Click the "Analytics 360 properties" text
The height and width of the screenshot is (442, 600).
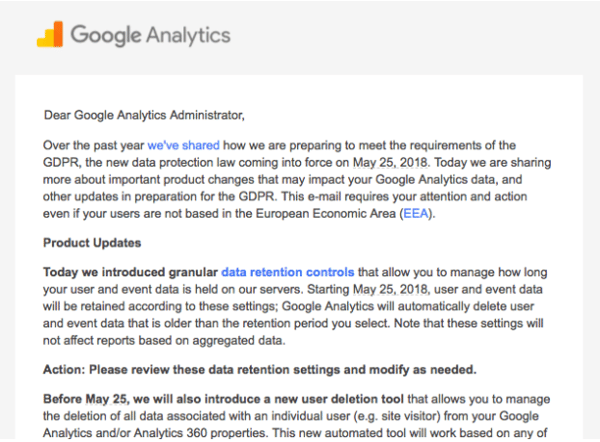point(199,433)
